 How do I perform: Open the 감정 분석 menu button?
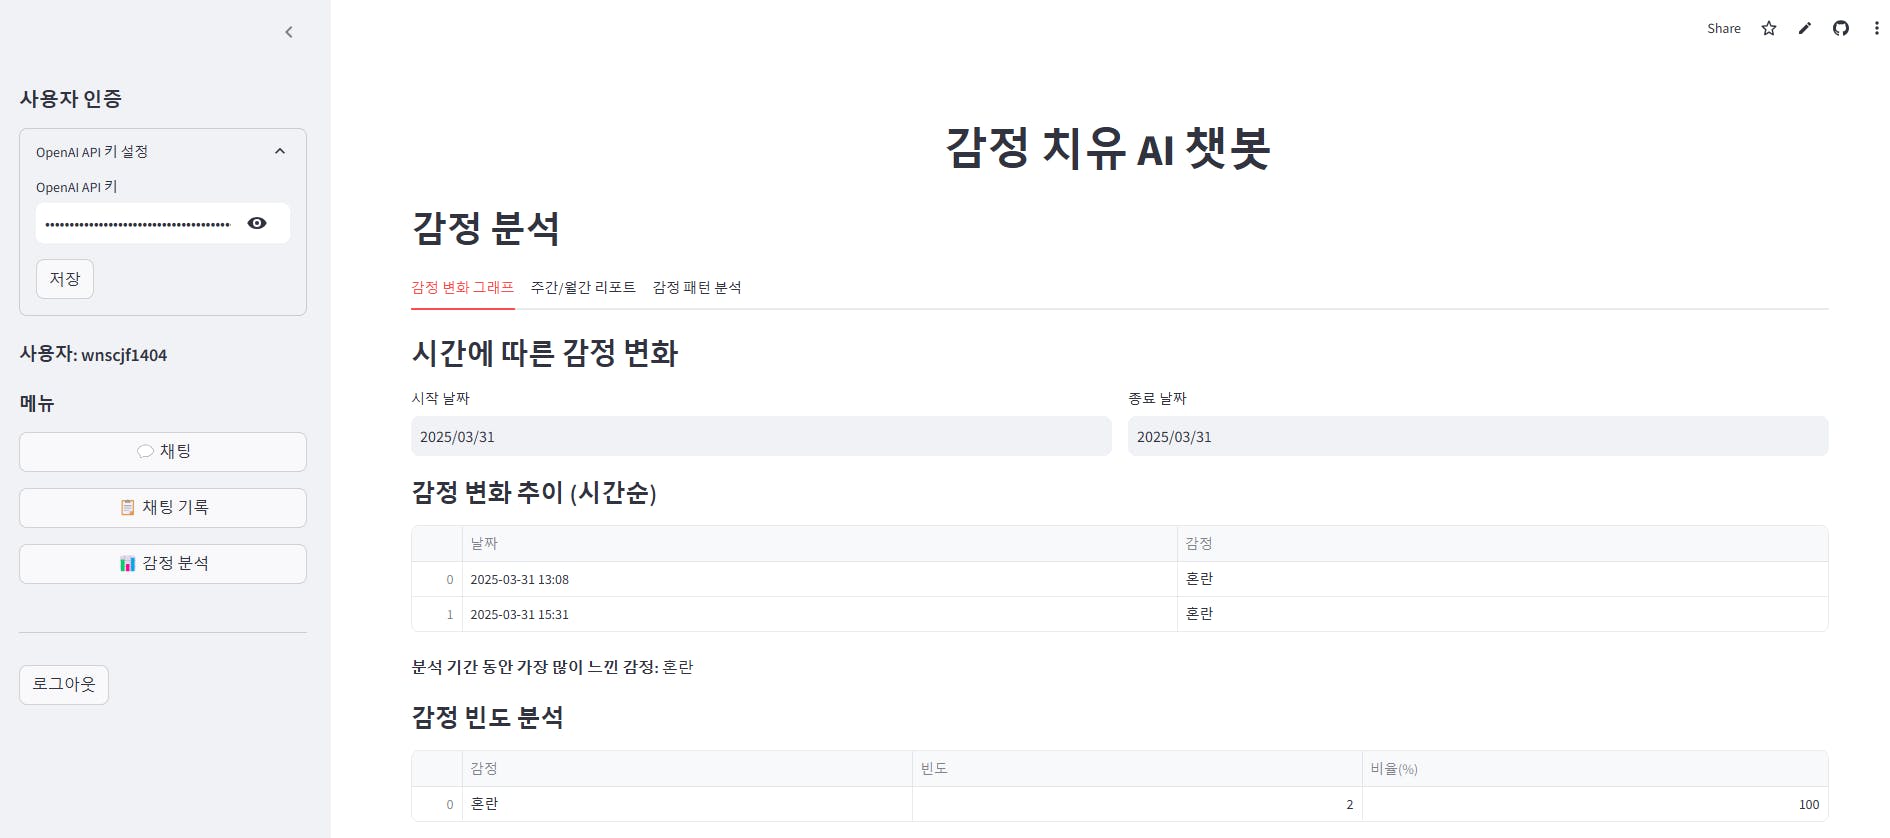163,564
